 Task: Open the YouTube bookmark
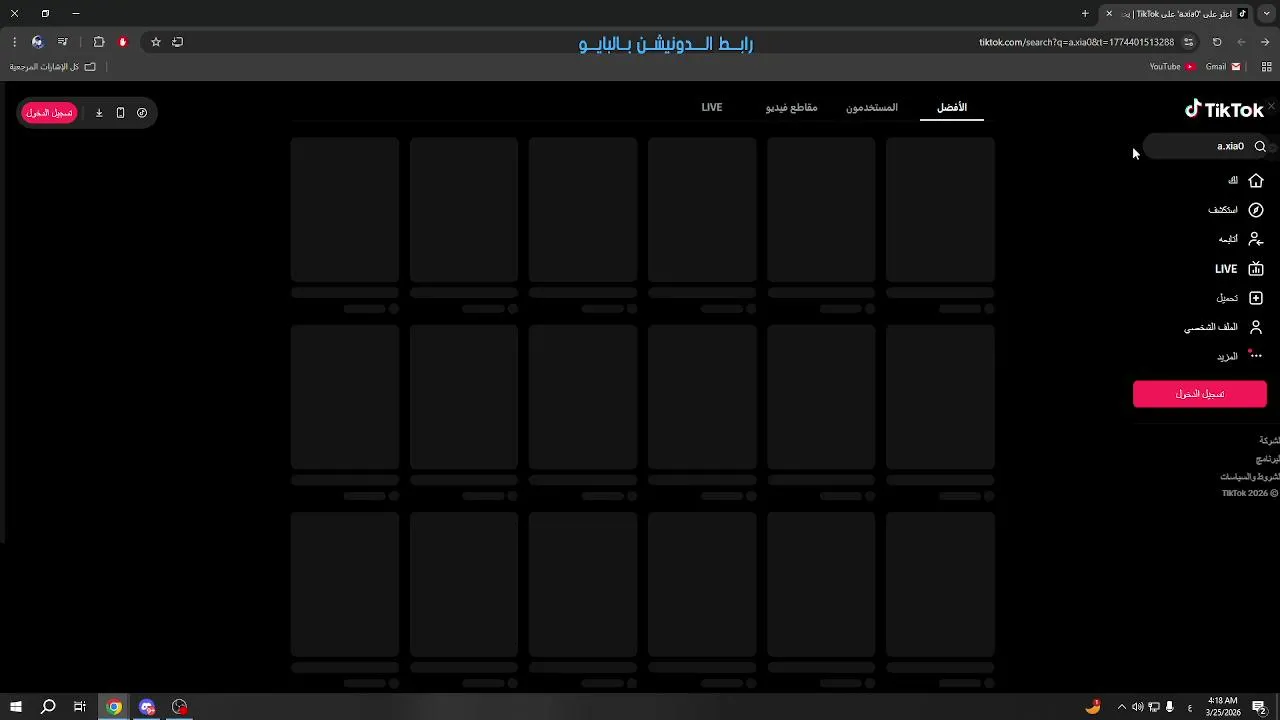[x=1172, y=67]
